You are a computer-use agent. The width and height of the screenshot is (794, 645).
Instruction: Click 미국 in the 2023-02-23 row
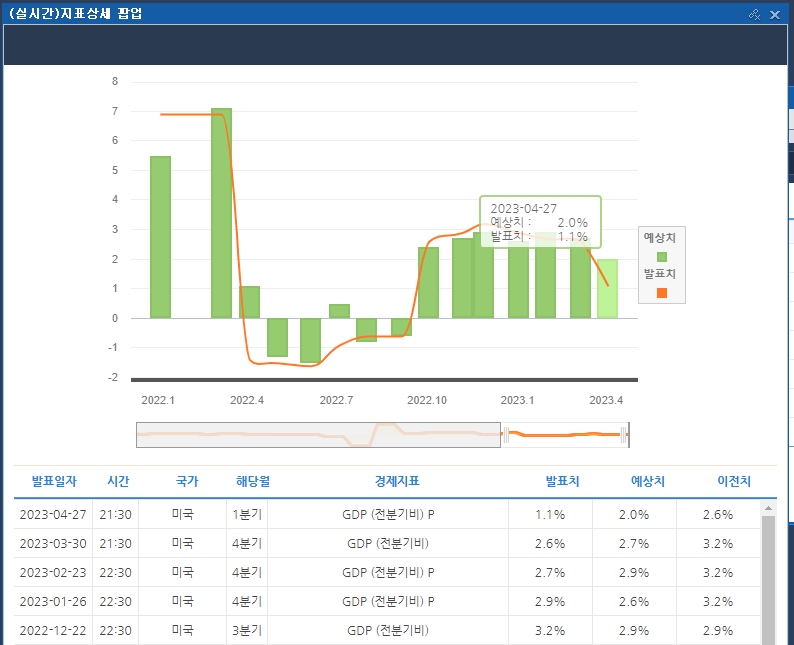(183, 572)
